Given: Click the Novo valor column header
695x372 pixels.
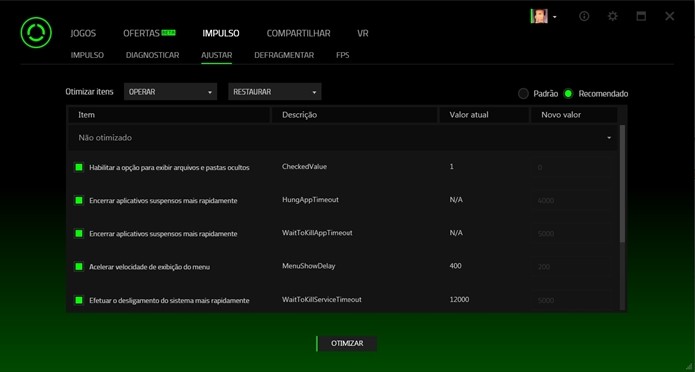Looking at the screenshot, I should [x=574, y=115].
